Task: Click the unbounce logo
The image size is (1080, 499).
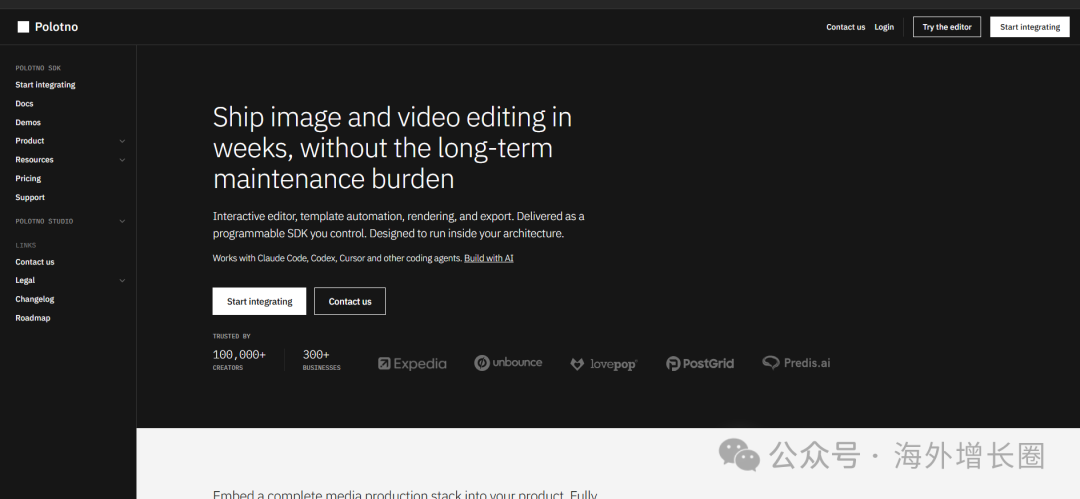Action: click(x=508, y=363)
